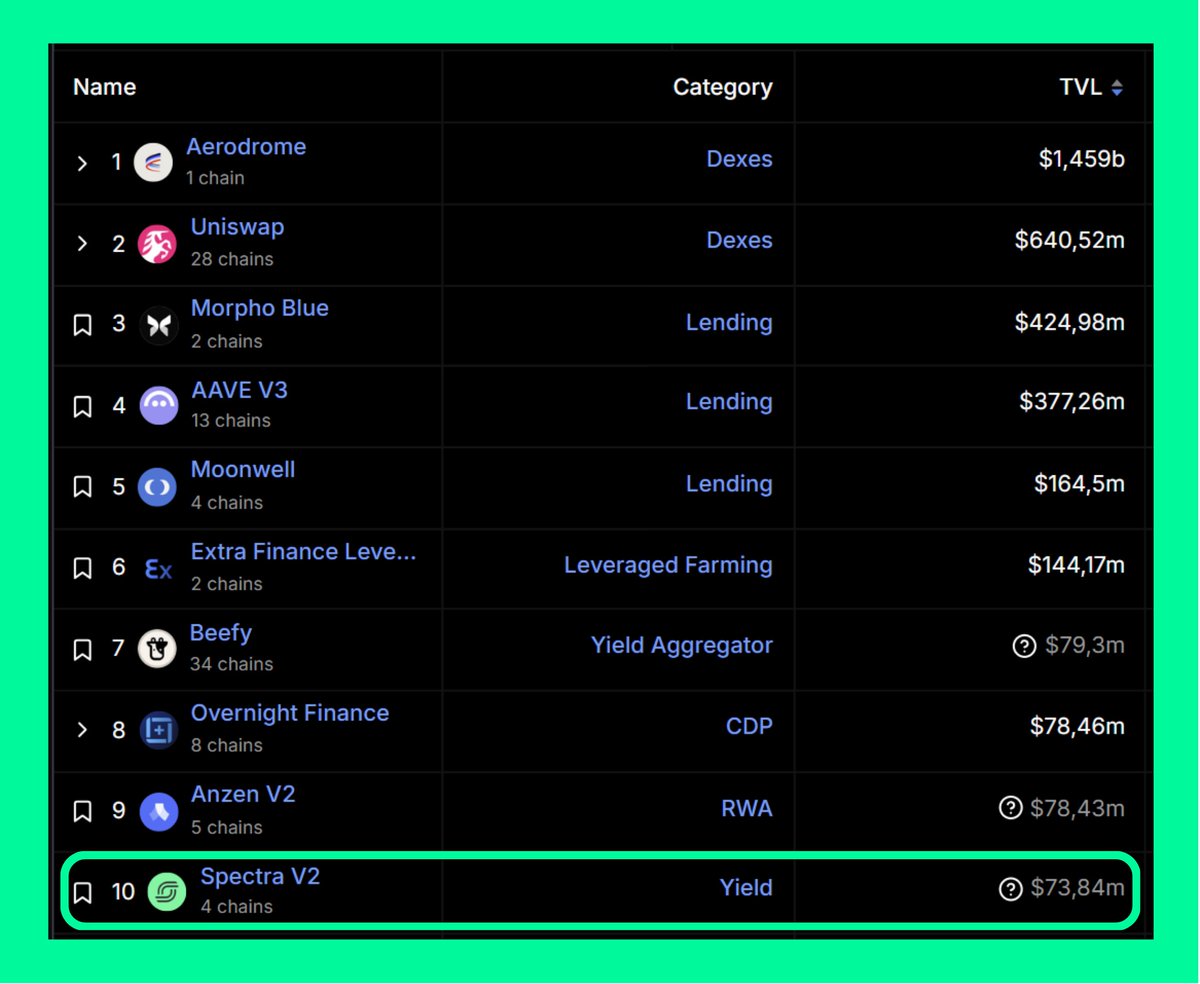Bookmark the AAVE V3 row
The height and width of the screenshot is (984, 1200).
click(83, 406)
